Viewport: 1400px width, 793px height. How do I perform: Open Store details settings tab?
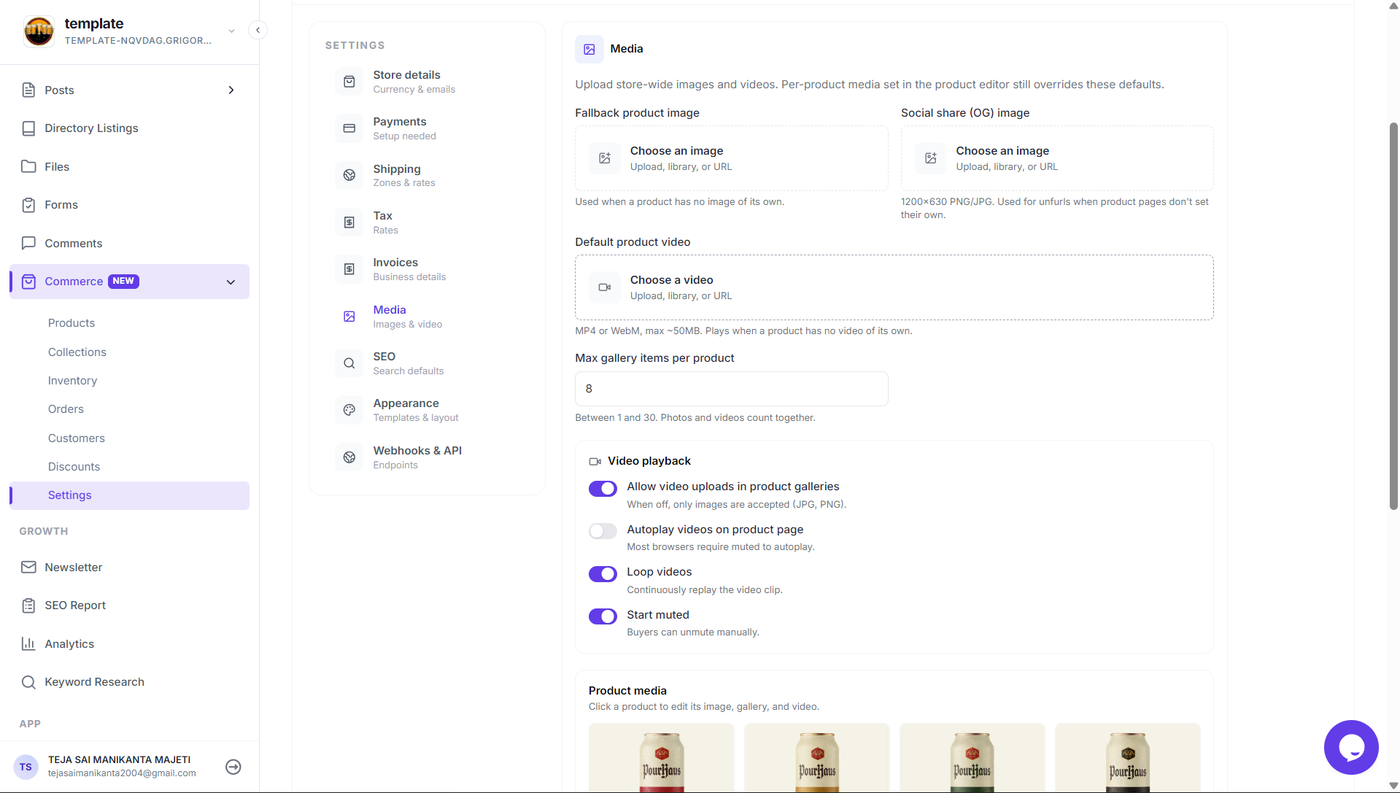tap(427, 82)
